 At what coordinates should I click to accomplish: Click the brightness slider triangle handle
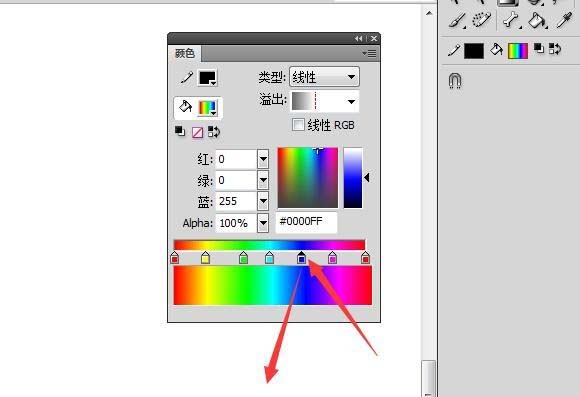coord(367,178)
